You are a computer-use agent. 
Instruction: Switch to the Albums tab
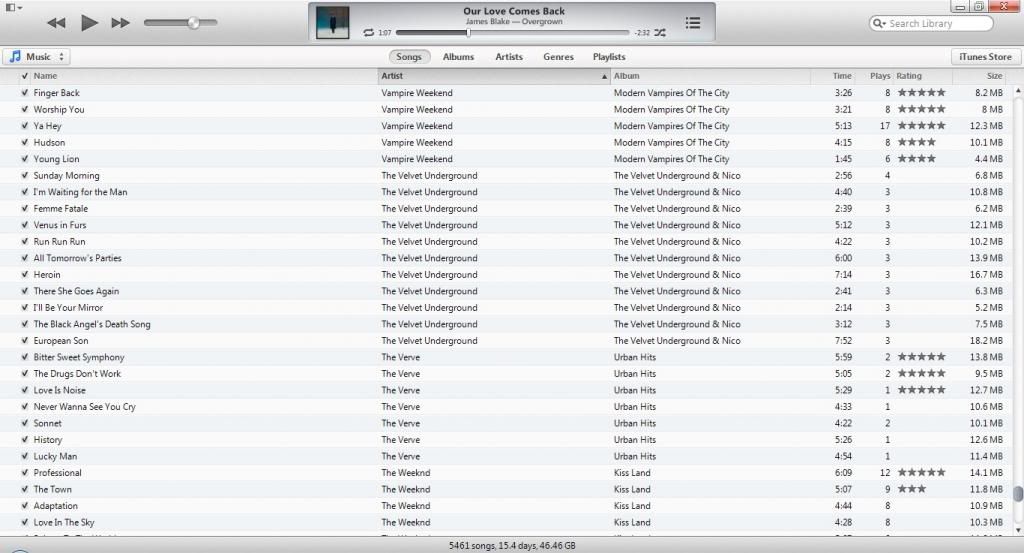click(x=458, y=57)
